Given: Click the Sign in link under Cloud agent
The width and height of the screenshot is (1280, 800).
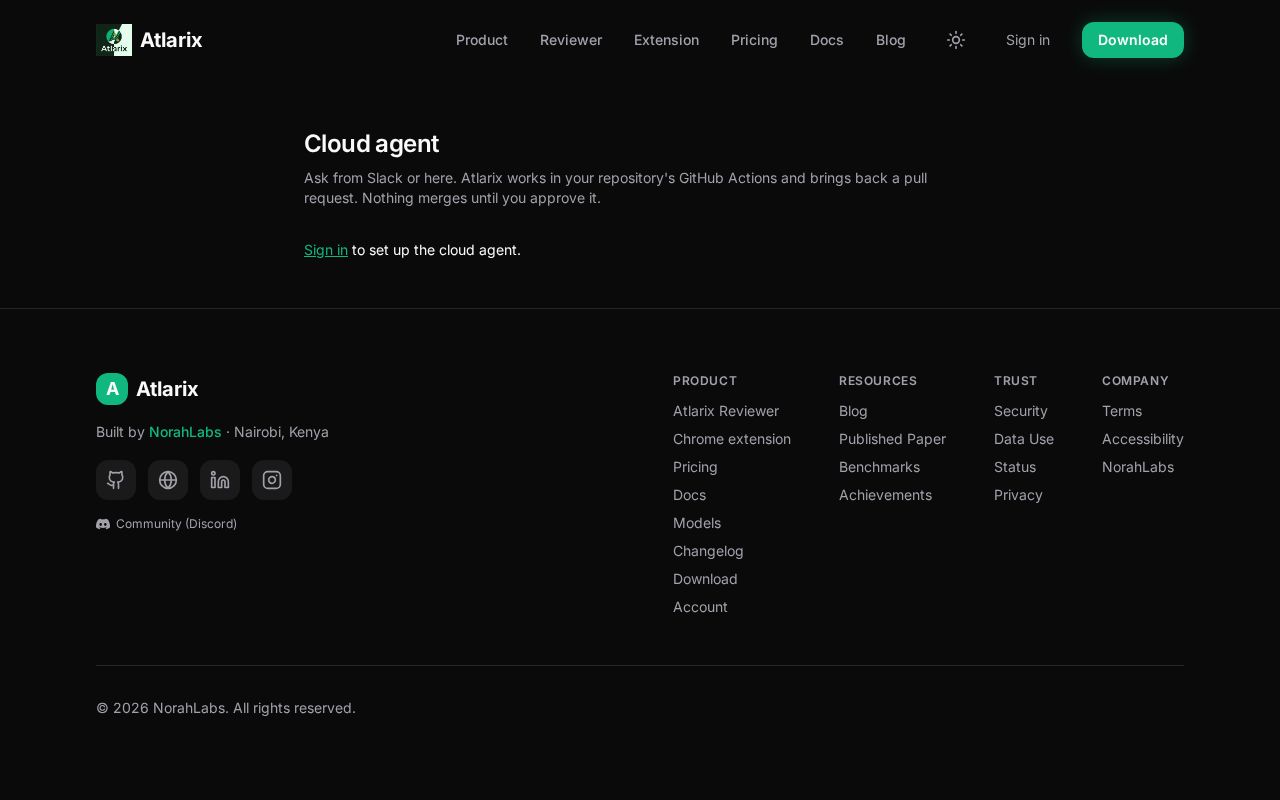Looking at the screenshot, I should [326, 250].
